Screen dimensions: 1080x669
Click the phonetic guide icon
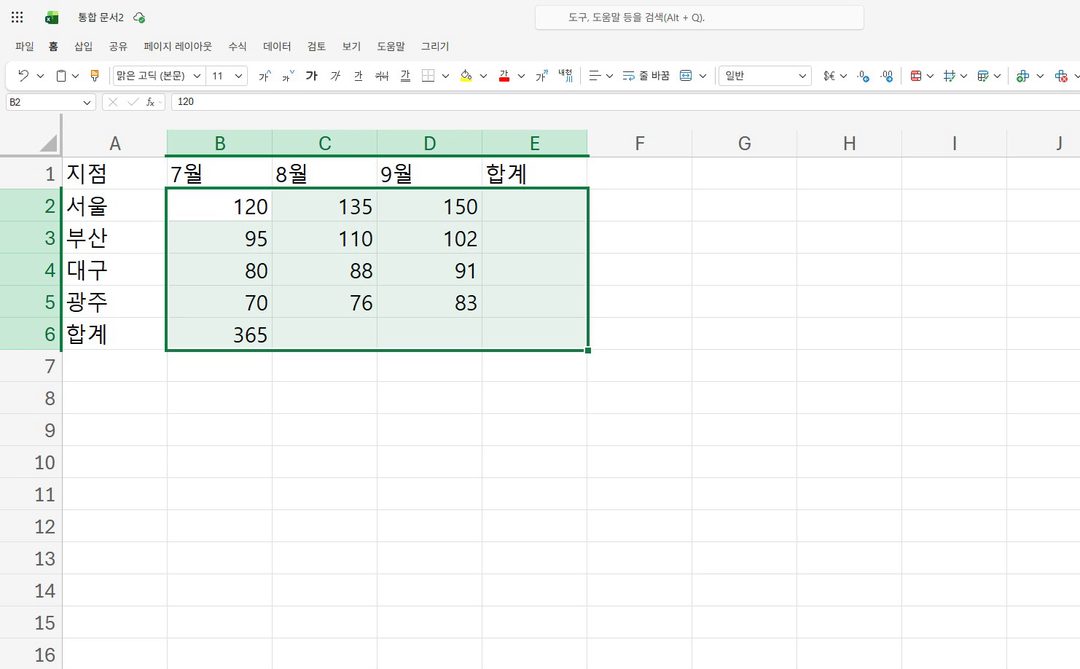pyautogui.click(x=541, y=76)
